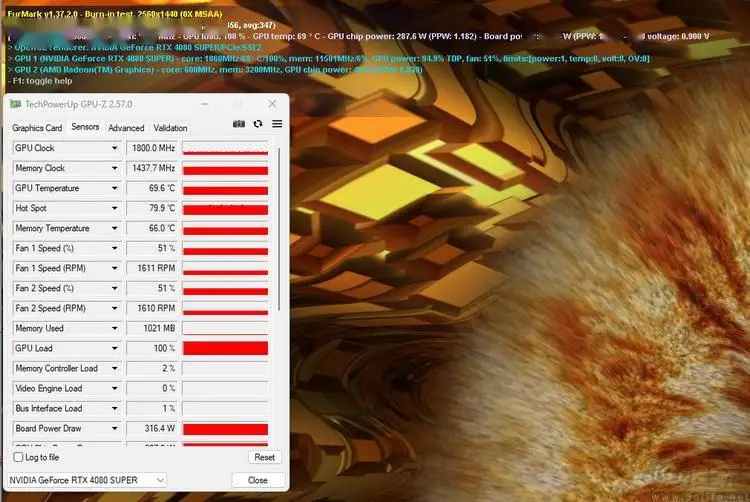Click the Memory Clock history graph
Screen dimensions: 750x502
[x=225, y=168]
